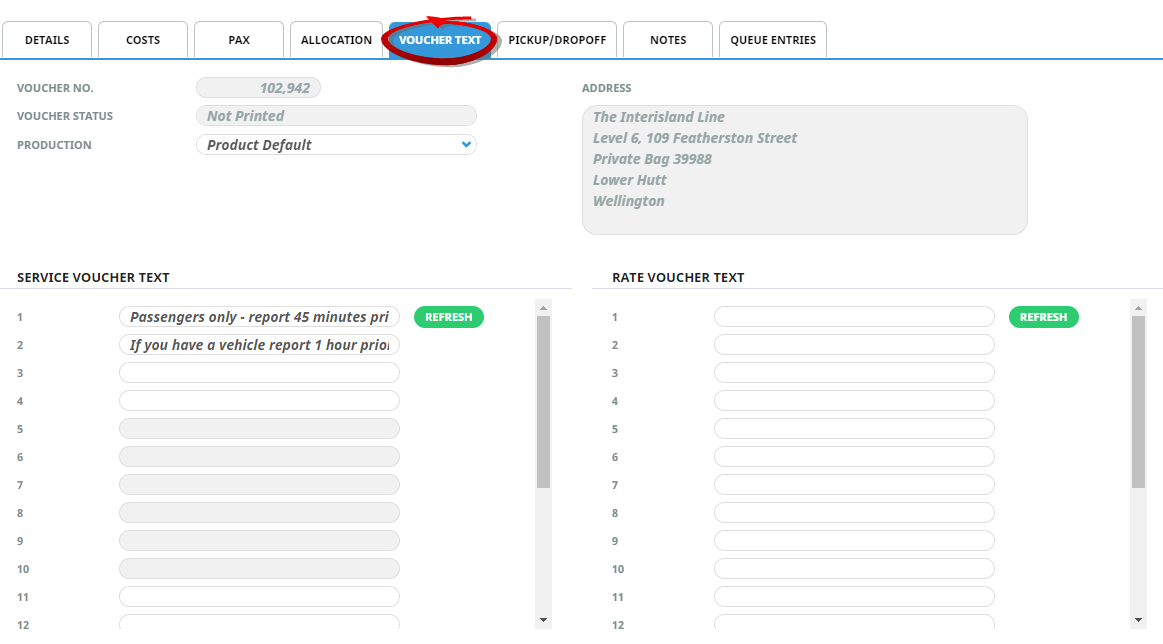1163x644 pixels.
Task: Select rate voucher text line 4 field
Action: click(x=854, y=401)
